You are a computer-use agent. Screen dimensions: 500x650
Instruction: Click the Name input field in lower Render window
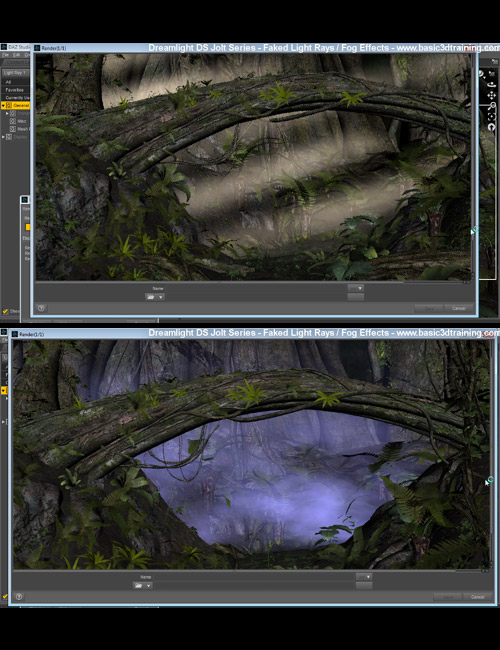click(x=254, y=577)
